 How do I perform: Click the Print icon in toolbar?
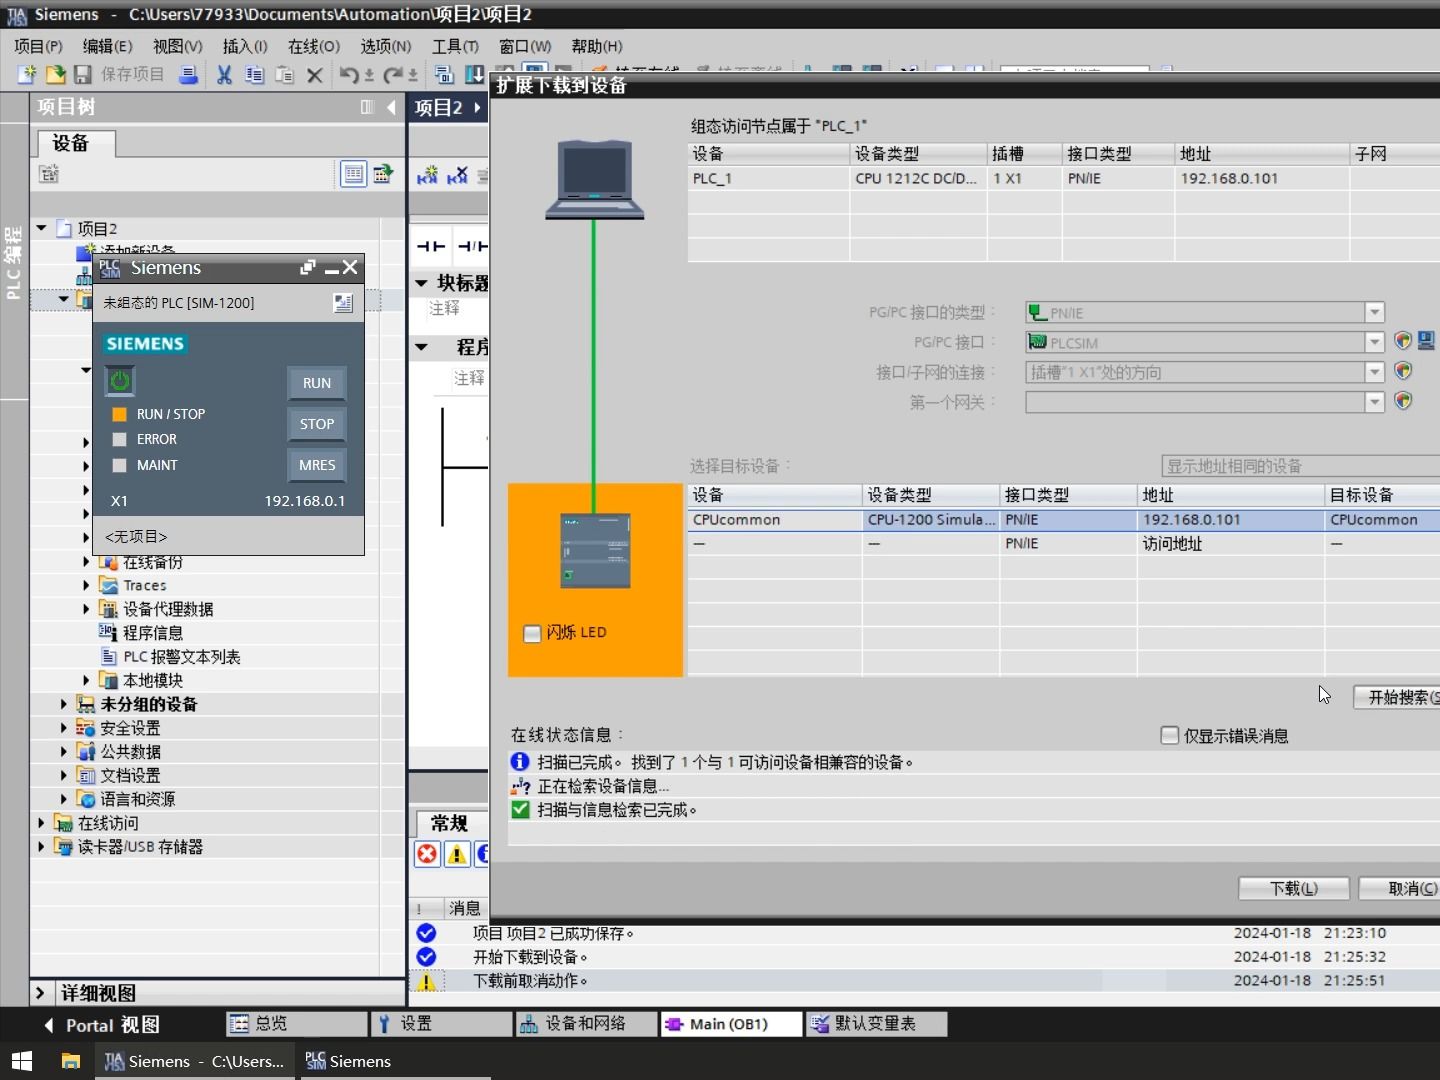188,74
